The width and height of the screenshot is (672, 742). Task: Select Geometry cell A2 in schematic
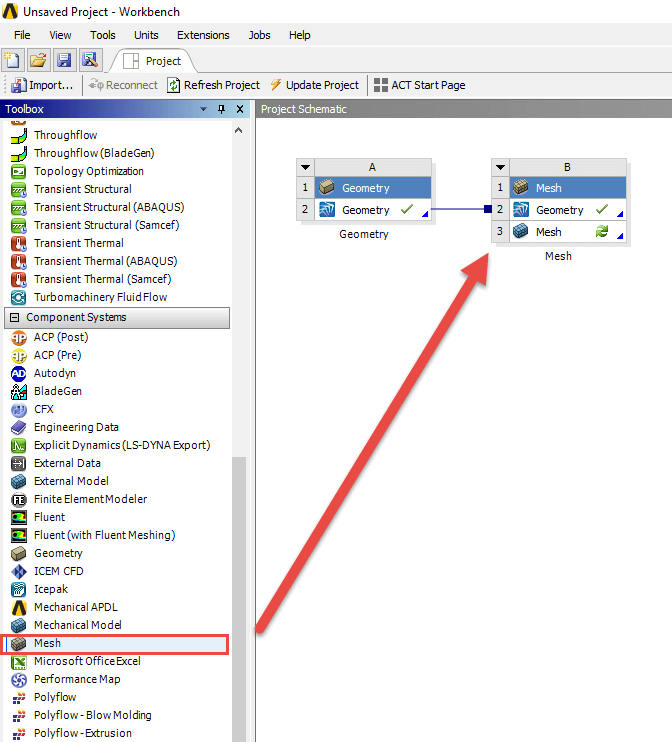tap(373, 210)
